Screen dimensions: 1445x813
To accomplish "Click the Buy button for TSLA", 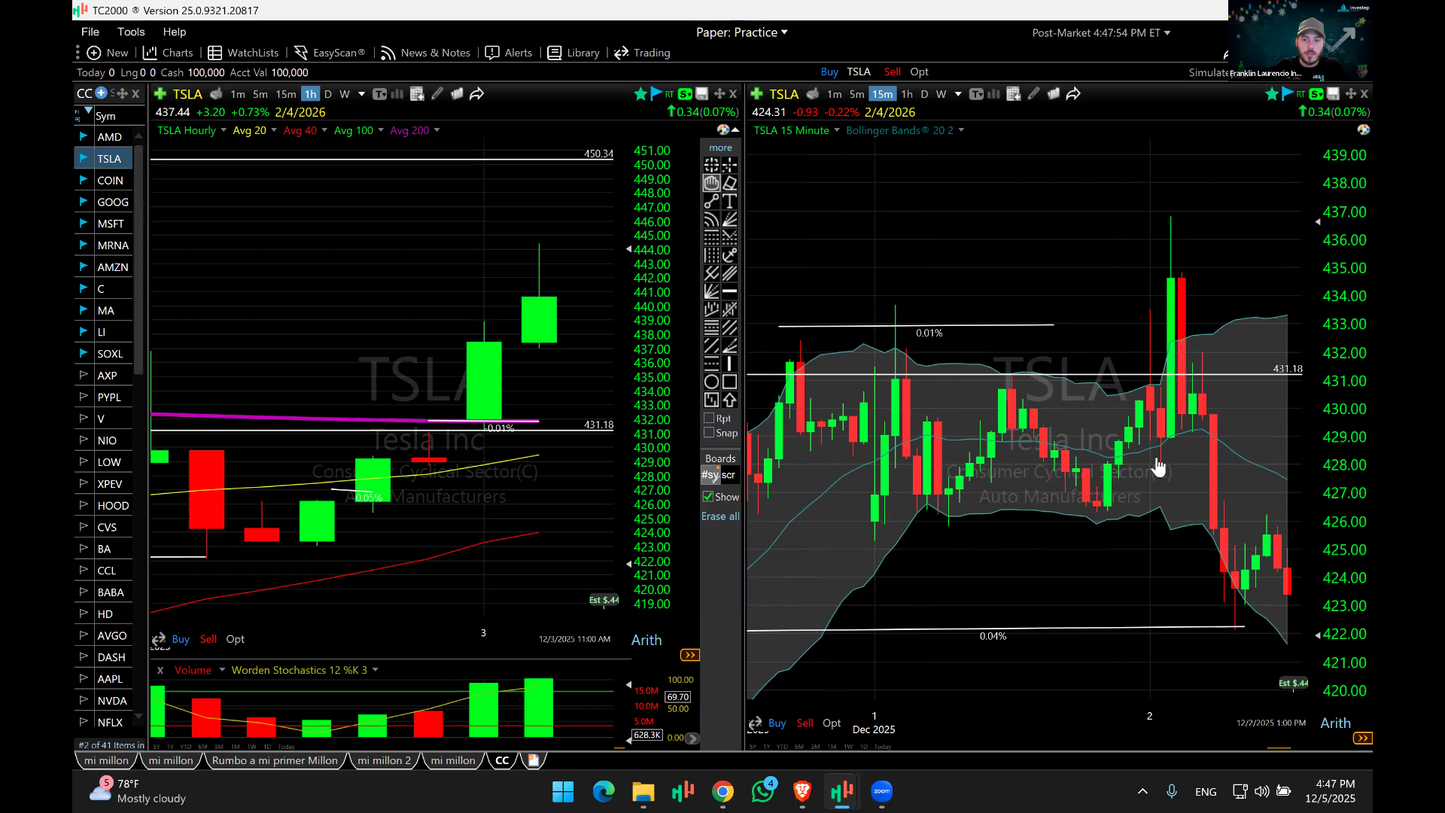I will (828, 71).
